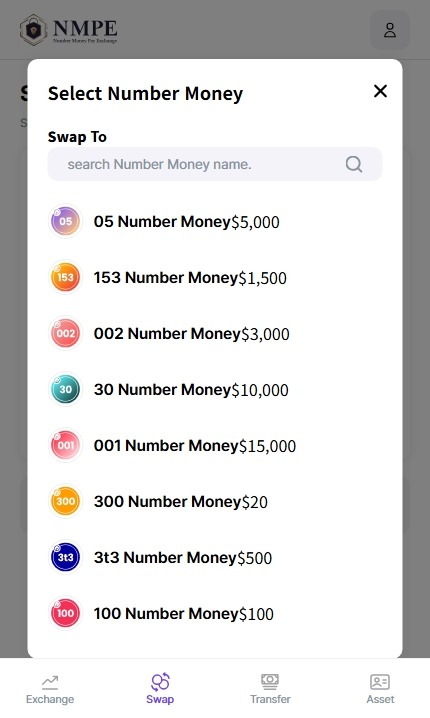The height and width of the screenshot is (718, 430).
Task: Switch to the Swap tab
Action: [160, 689]
